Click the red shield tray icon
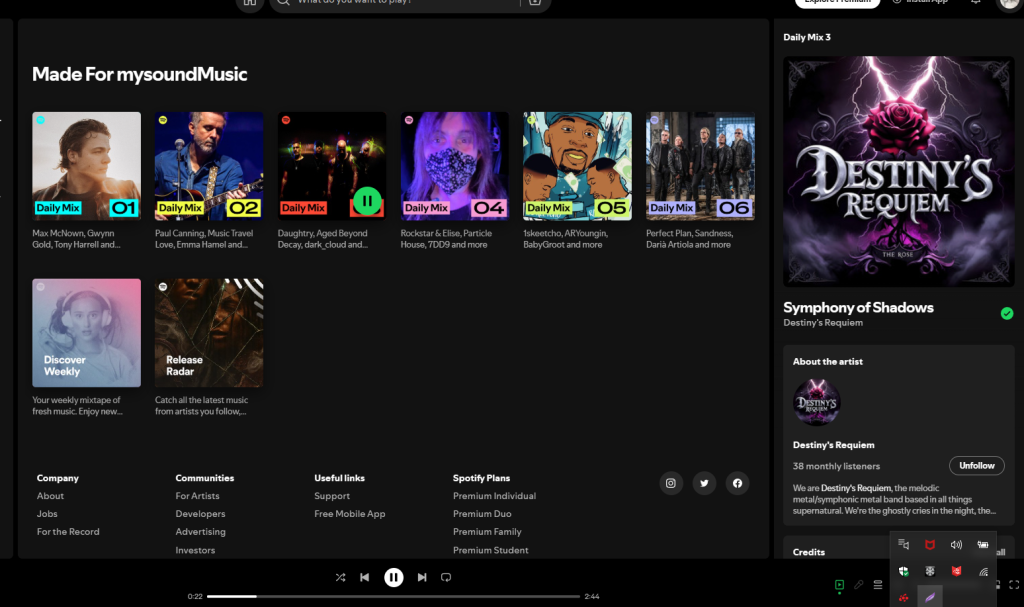This screenshot has width=1024, height=607. [x=956, y=572]
